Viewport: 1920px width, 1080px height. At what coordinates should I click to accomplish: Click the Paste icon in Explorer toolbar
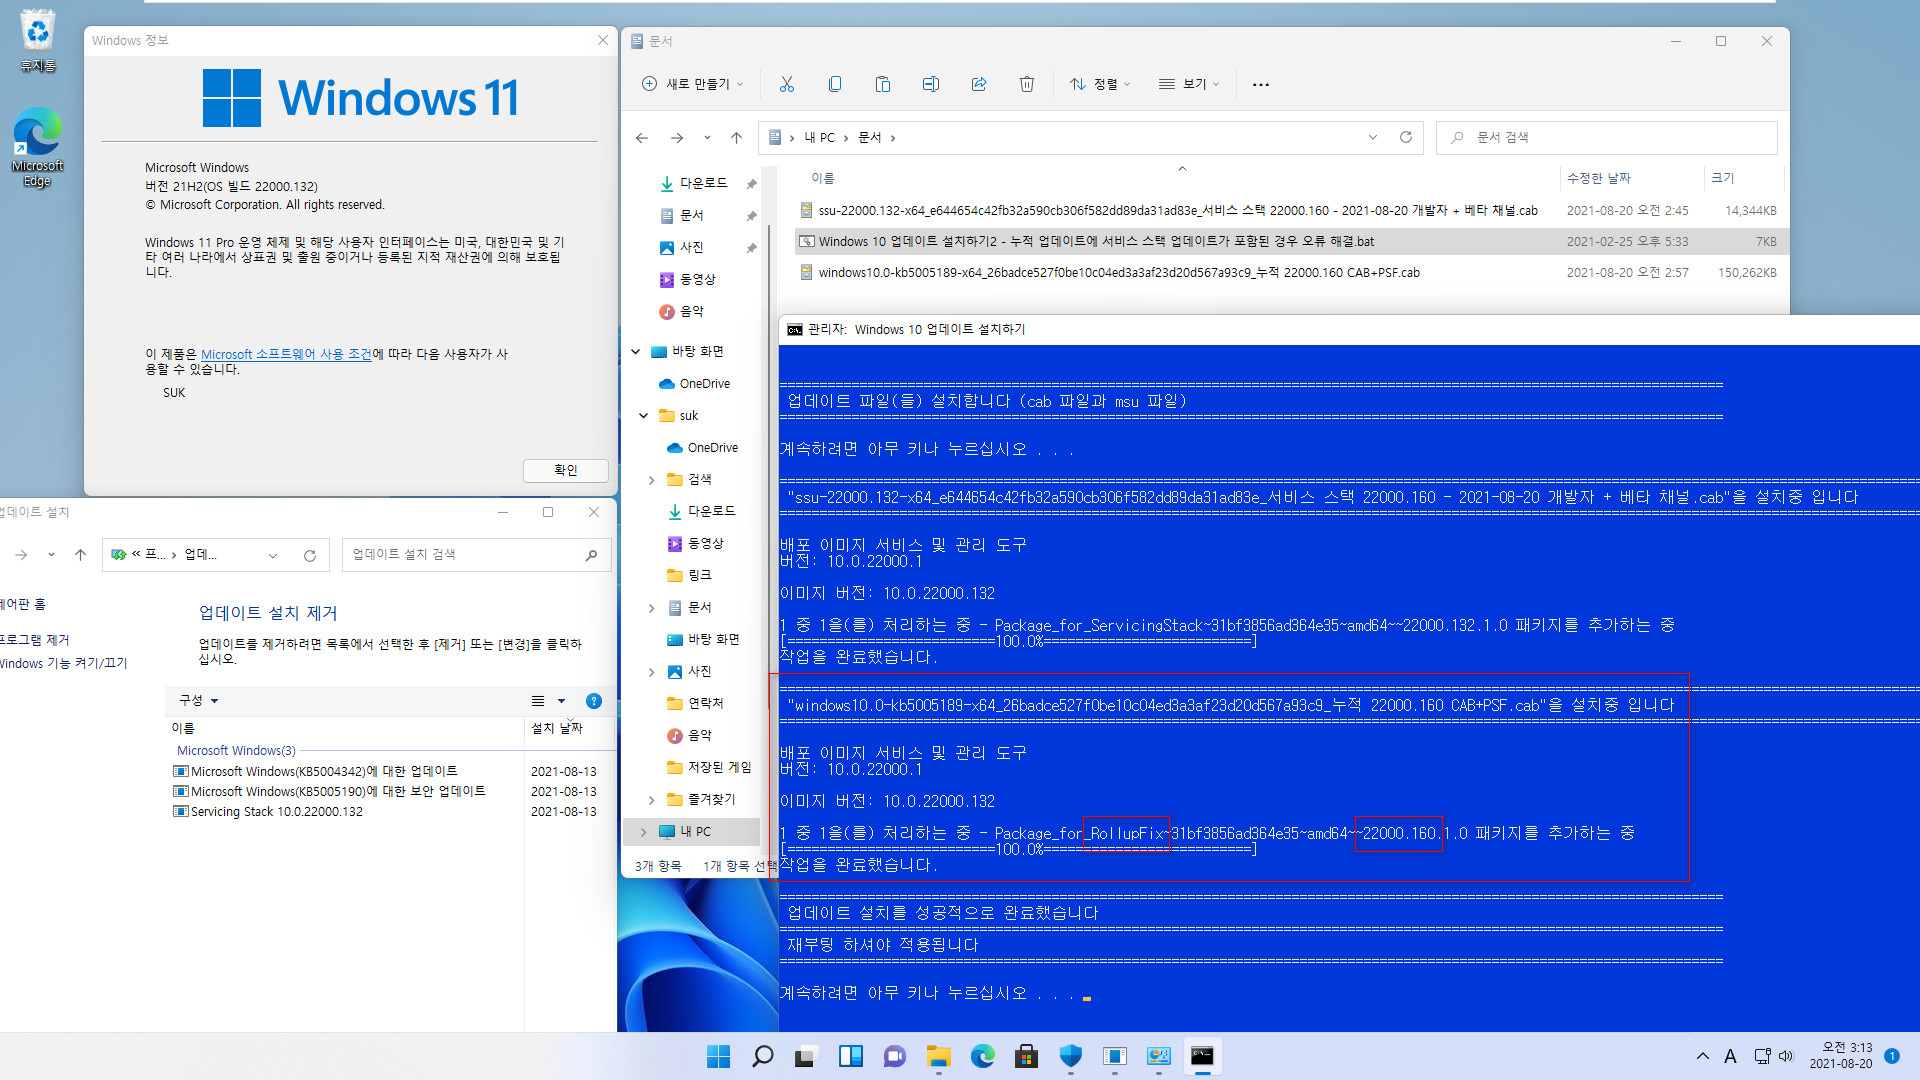tap(883, 84)
